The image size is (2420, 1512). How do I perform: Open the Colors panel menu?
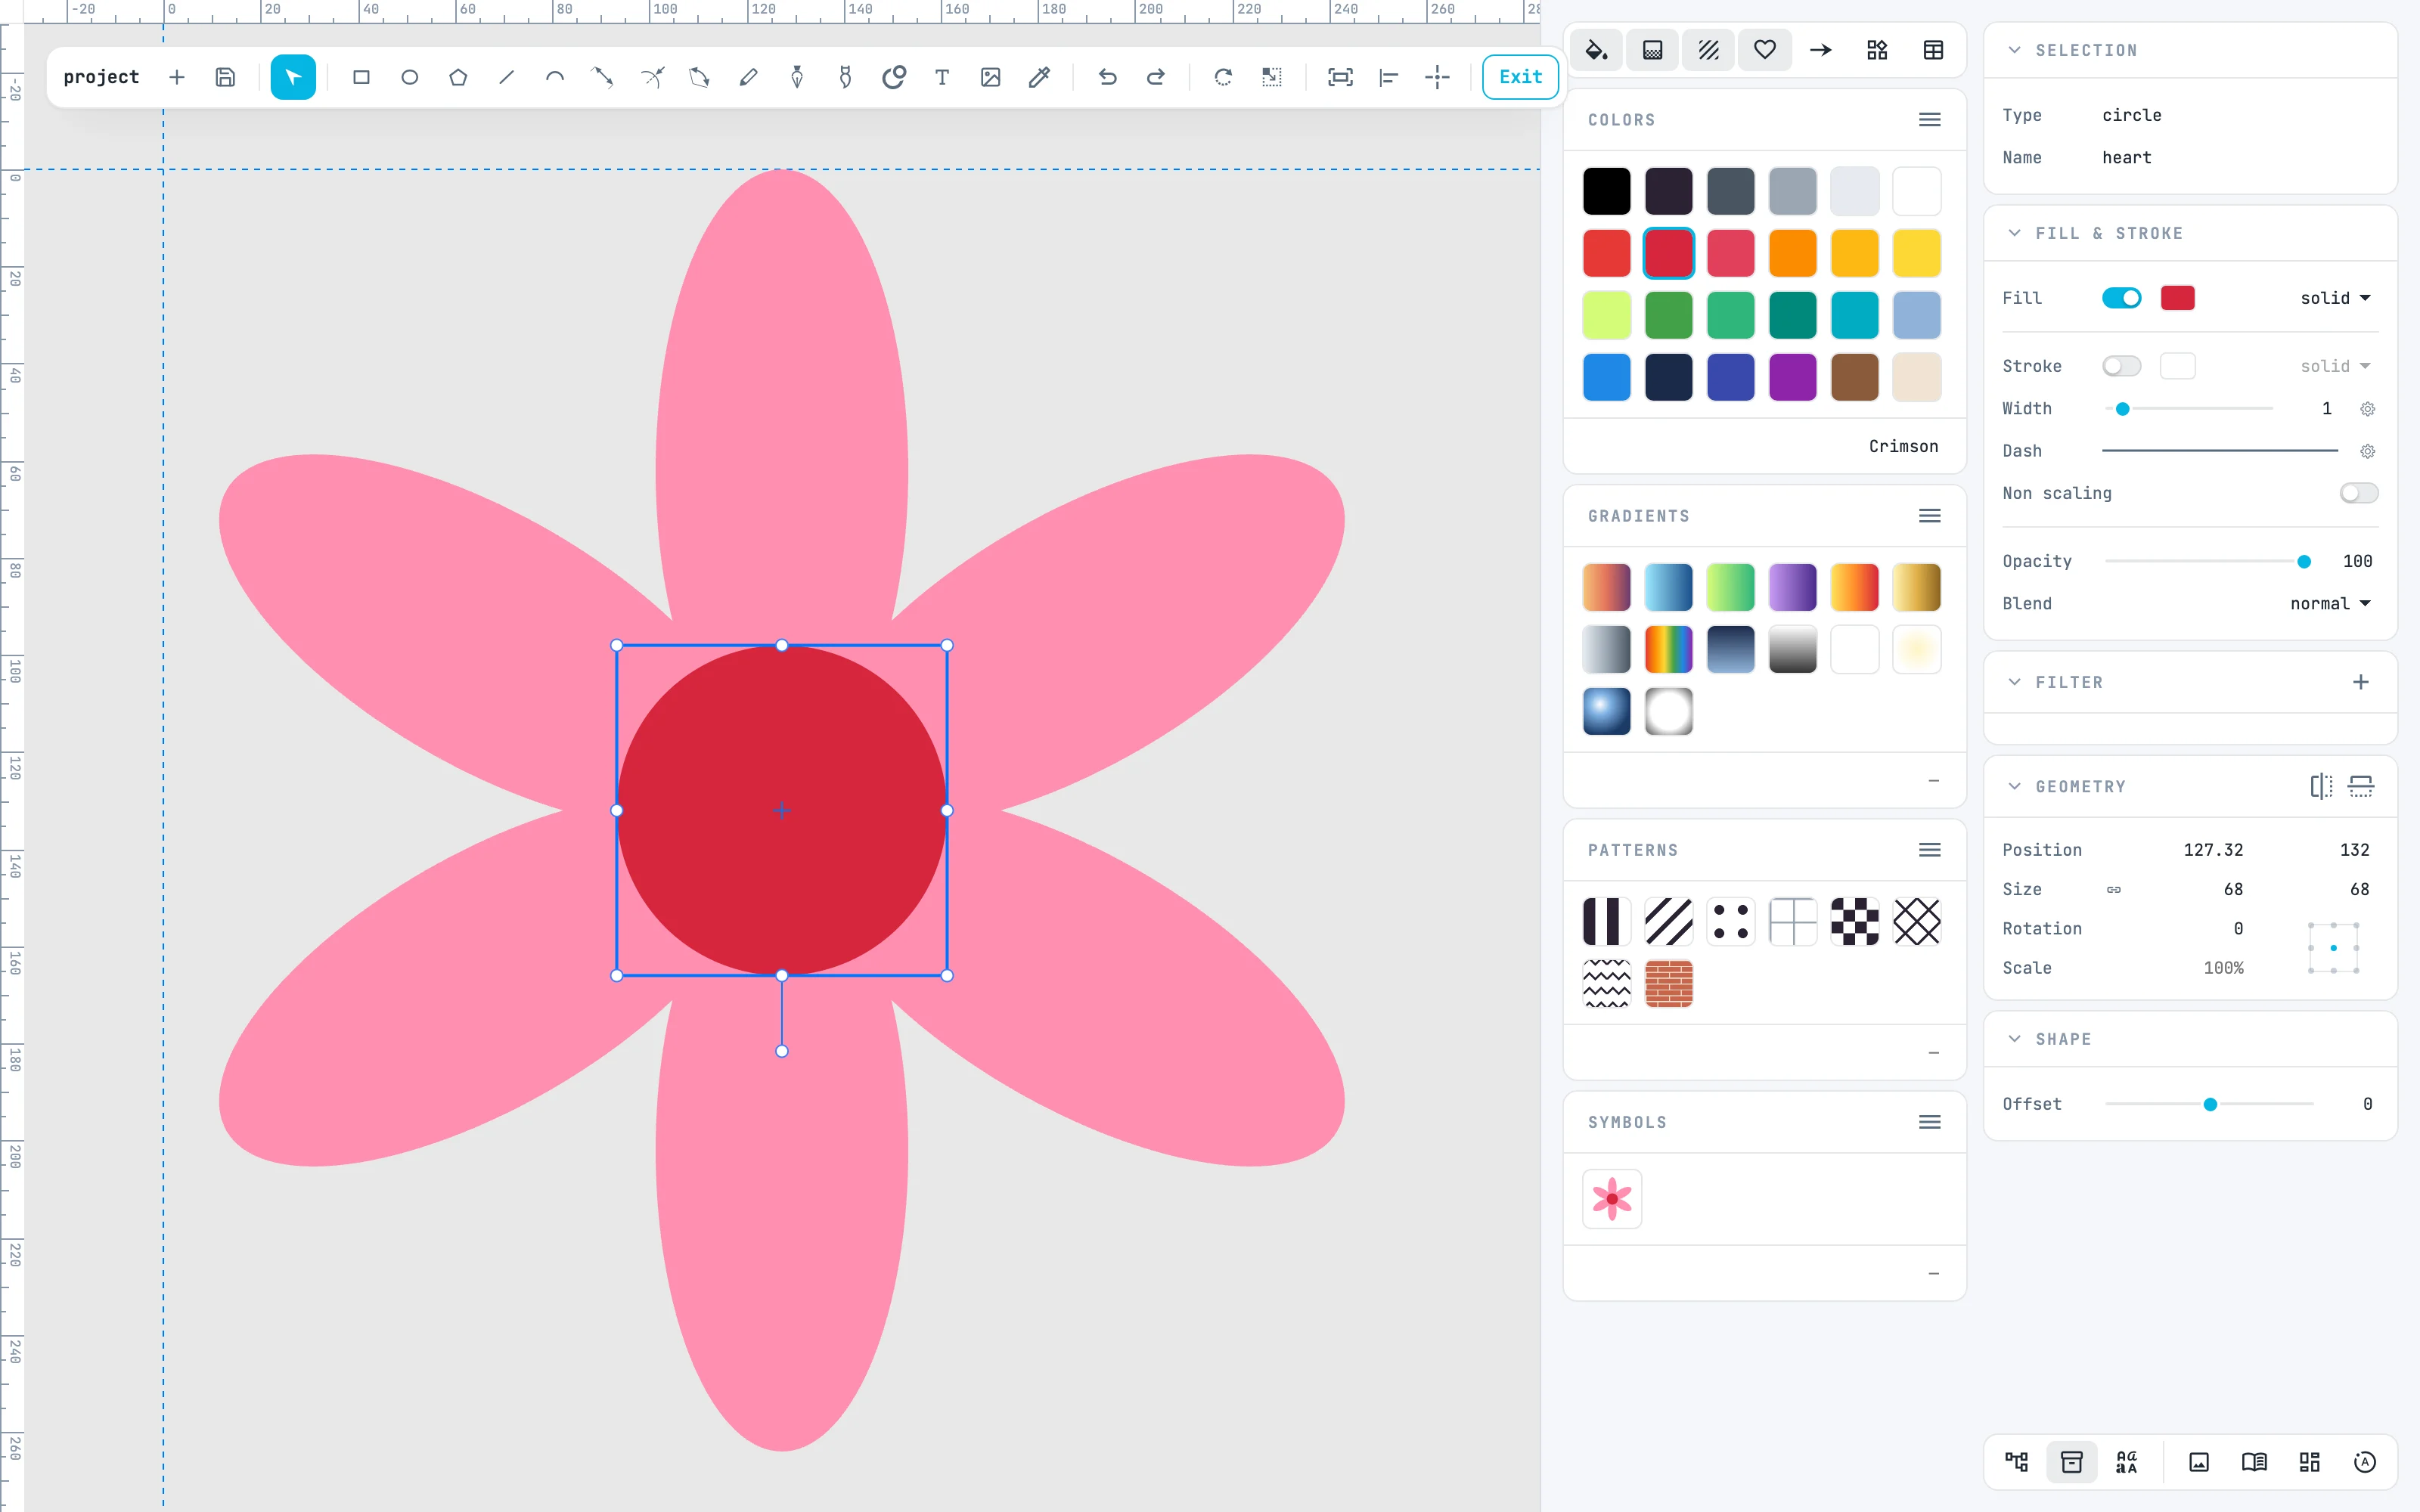pos(1930,120)
